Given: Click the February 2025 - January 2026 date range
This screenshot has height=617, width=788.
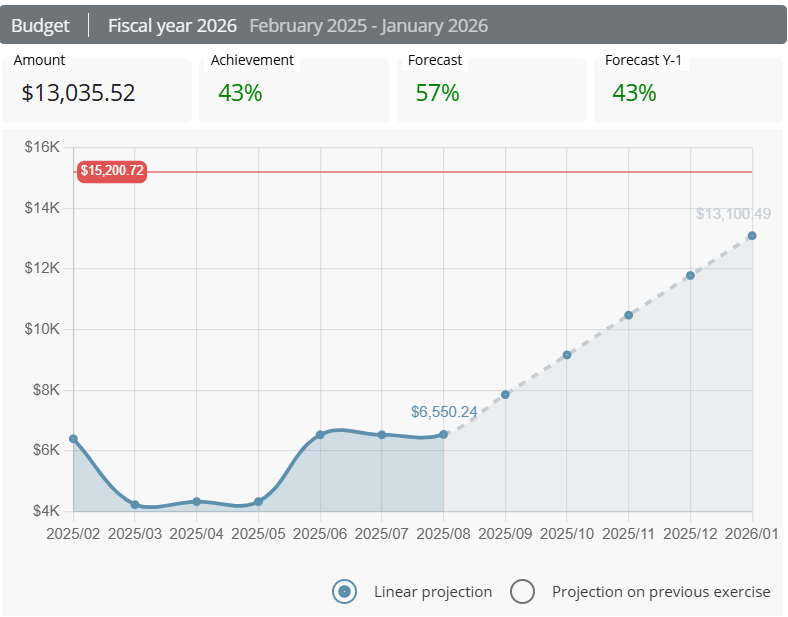Looking at the screenshot, I should click(369, 25).
